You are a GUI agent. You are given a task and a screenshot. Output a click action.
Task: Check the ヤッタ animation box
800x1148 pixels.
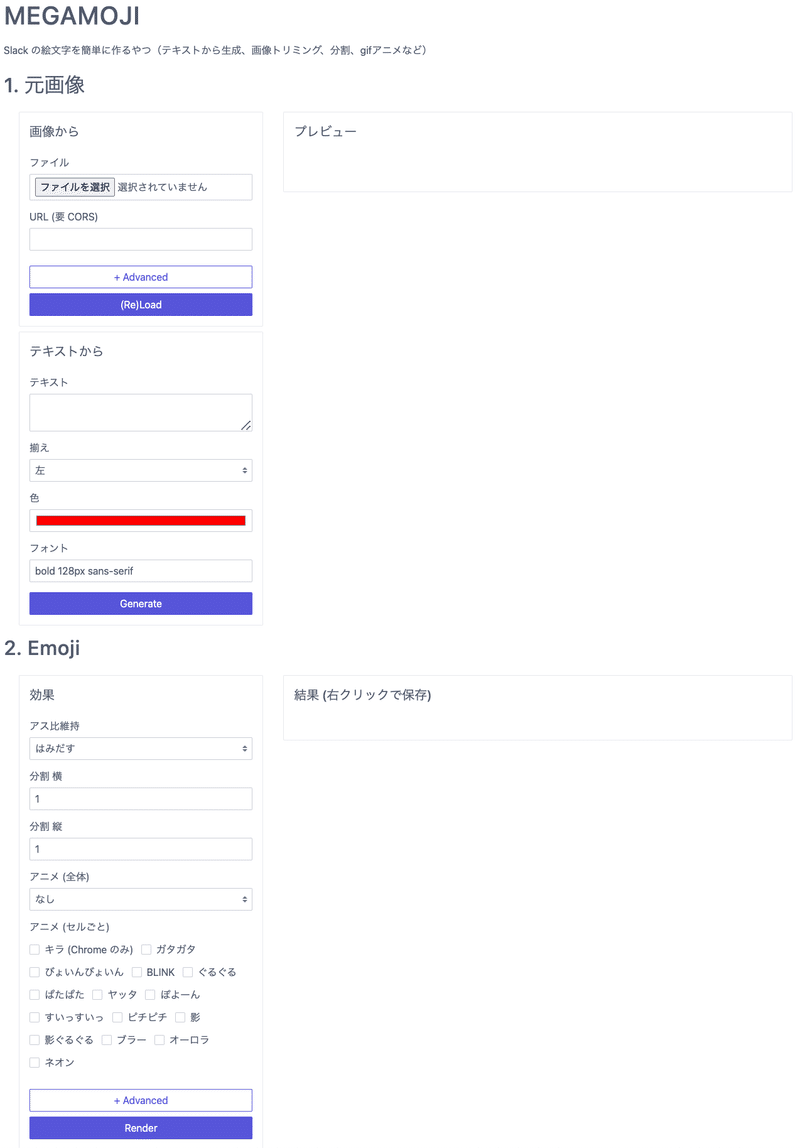point(97,995)
